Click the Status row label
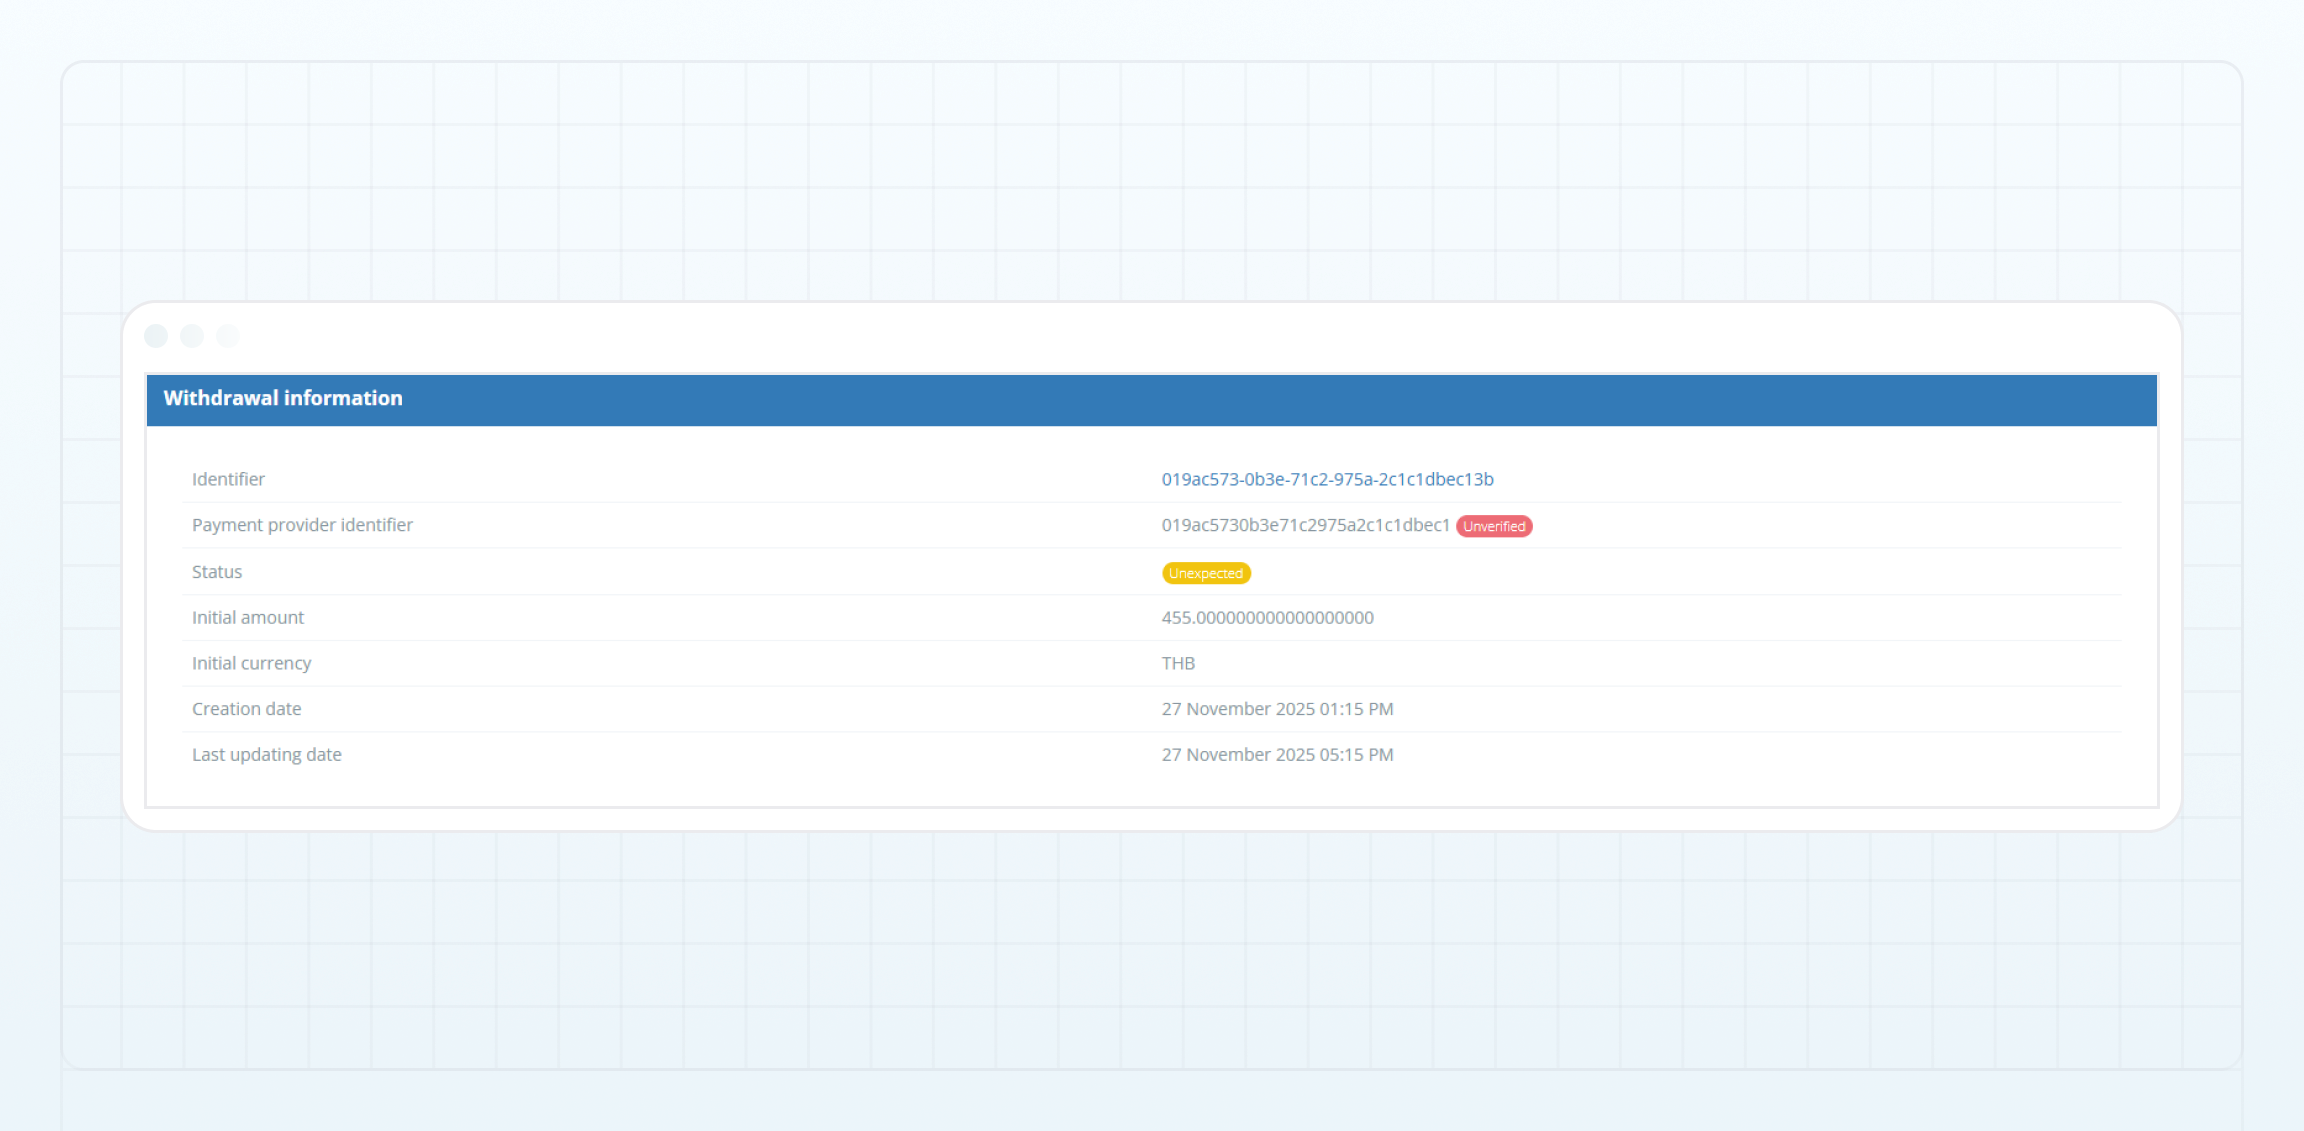The width and height of the screenshot is (2304, 1131). point(217,572)
